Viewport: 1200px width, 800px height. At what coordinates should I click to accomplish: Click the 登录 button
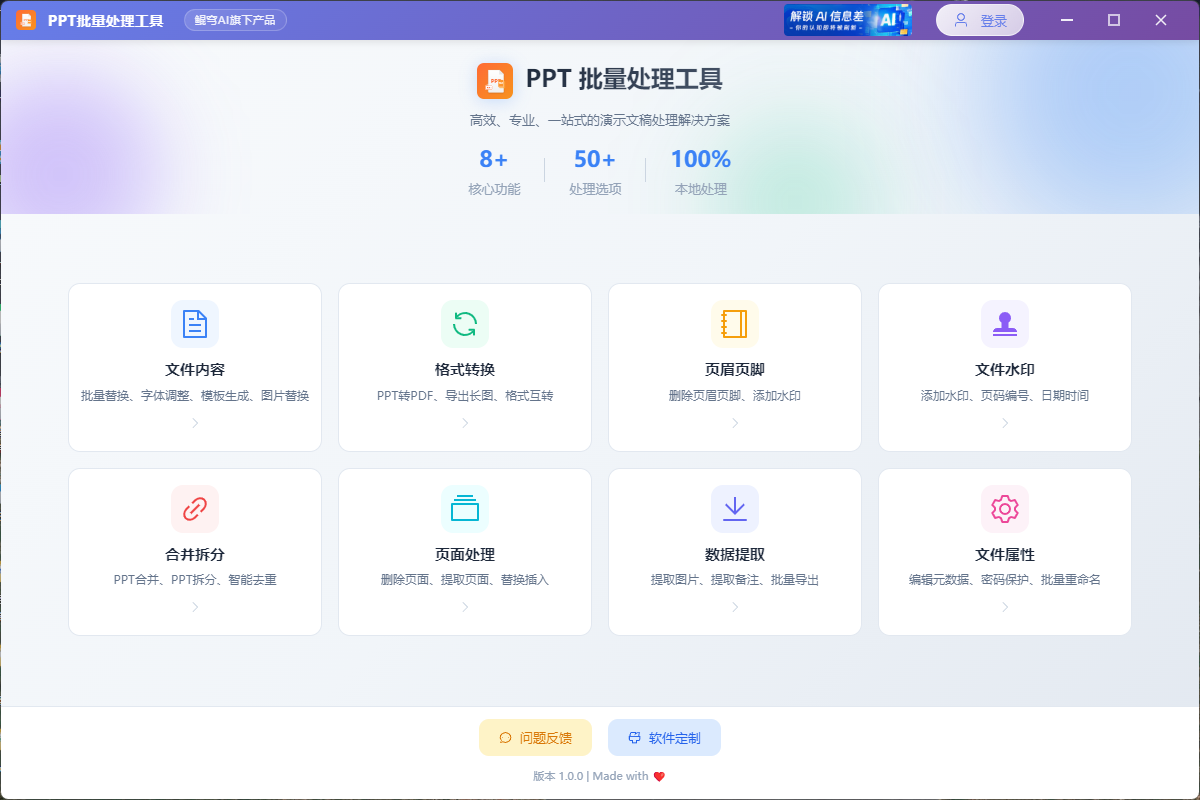coord(979,19)
